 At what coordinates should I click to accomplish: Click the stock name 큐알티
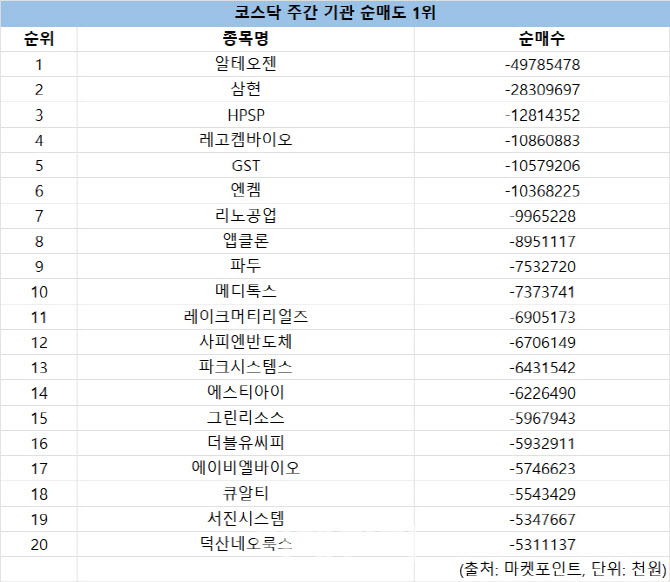tap(246, 494)
